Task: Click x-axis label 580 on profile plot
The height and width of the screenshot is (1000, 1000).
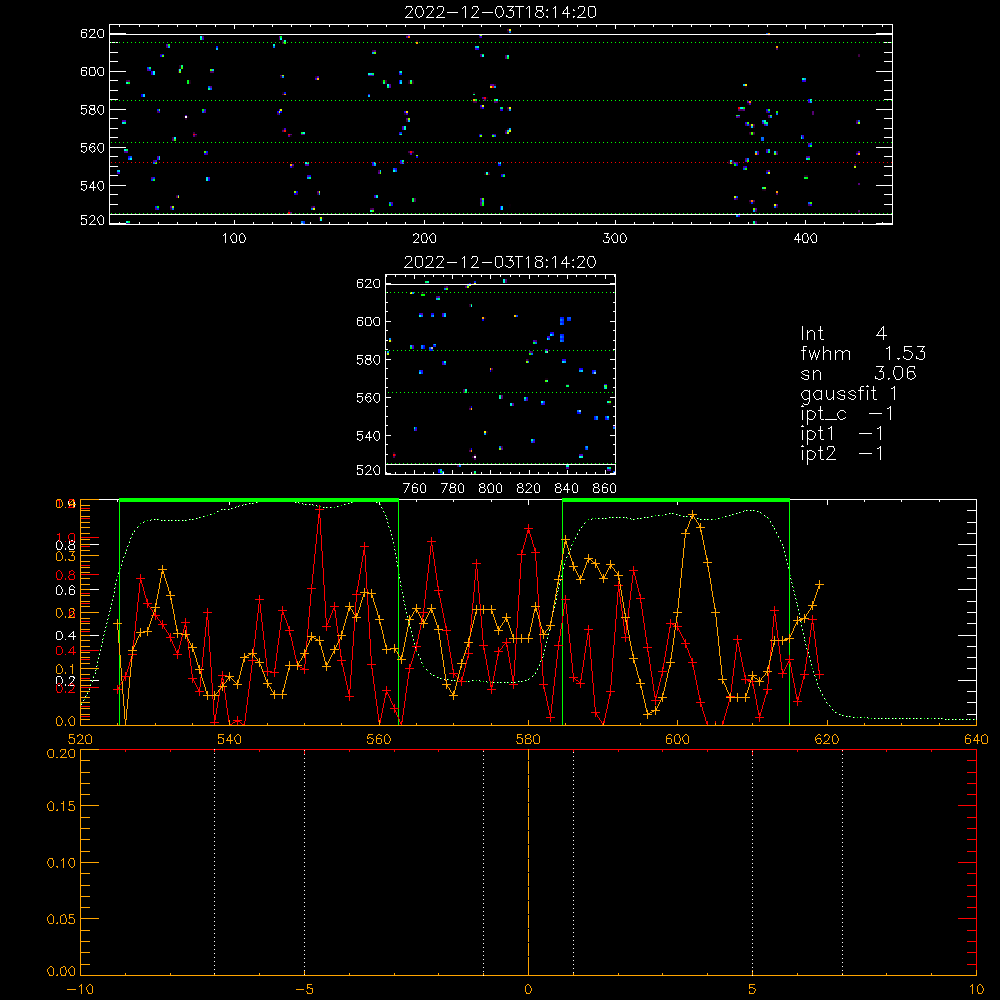Action: (x=528, y=739)
